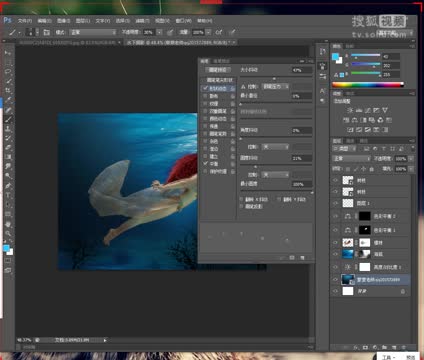
Task: Enable the Flip X Jitter checkbox
Action: tap(241, 199)
